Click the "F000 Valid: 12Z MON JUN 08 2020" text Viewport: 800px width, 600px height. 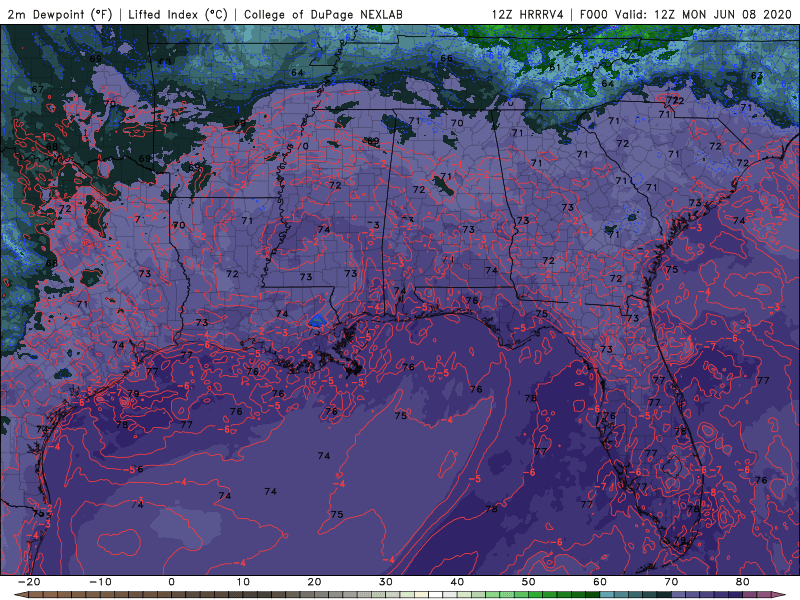click(x=686, y=15)
